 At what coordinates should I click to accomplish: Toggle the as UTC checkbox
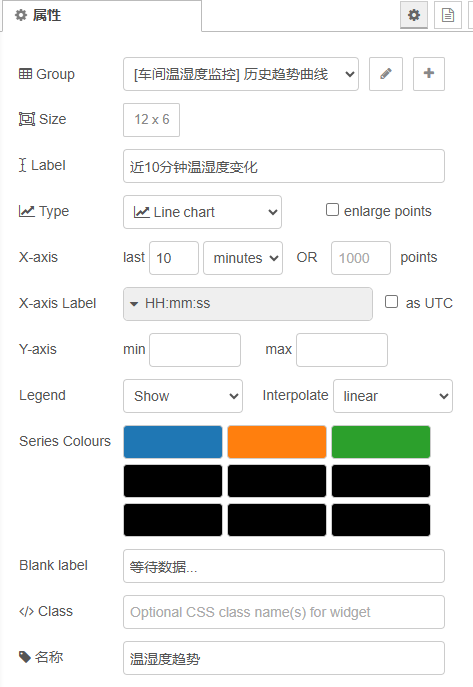point(391,302)
